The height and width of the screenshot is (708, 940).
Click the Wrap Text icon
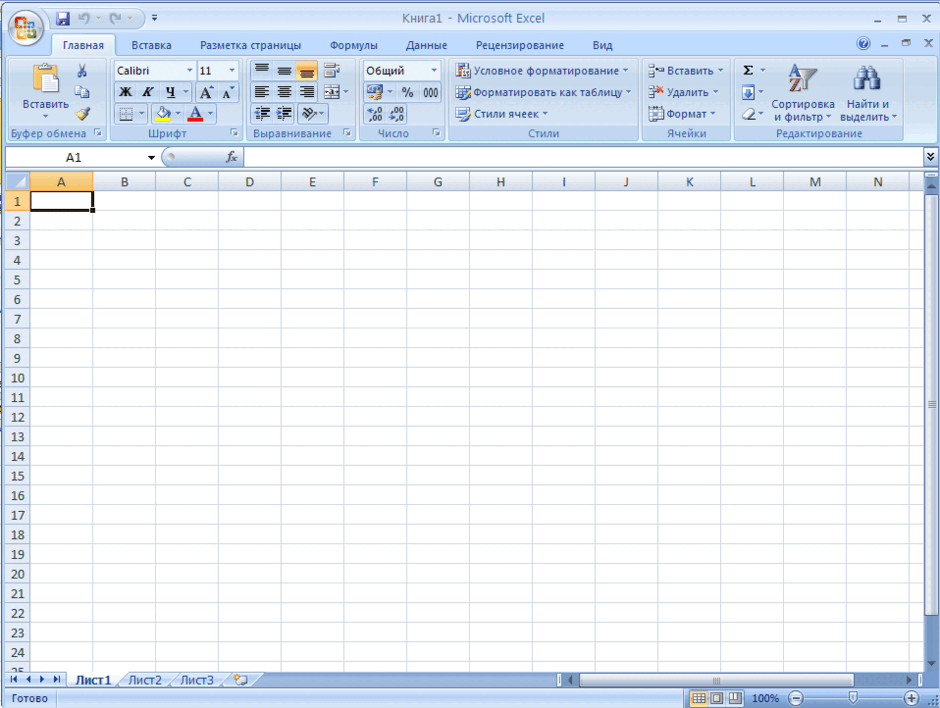332,71
